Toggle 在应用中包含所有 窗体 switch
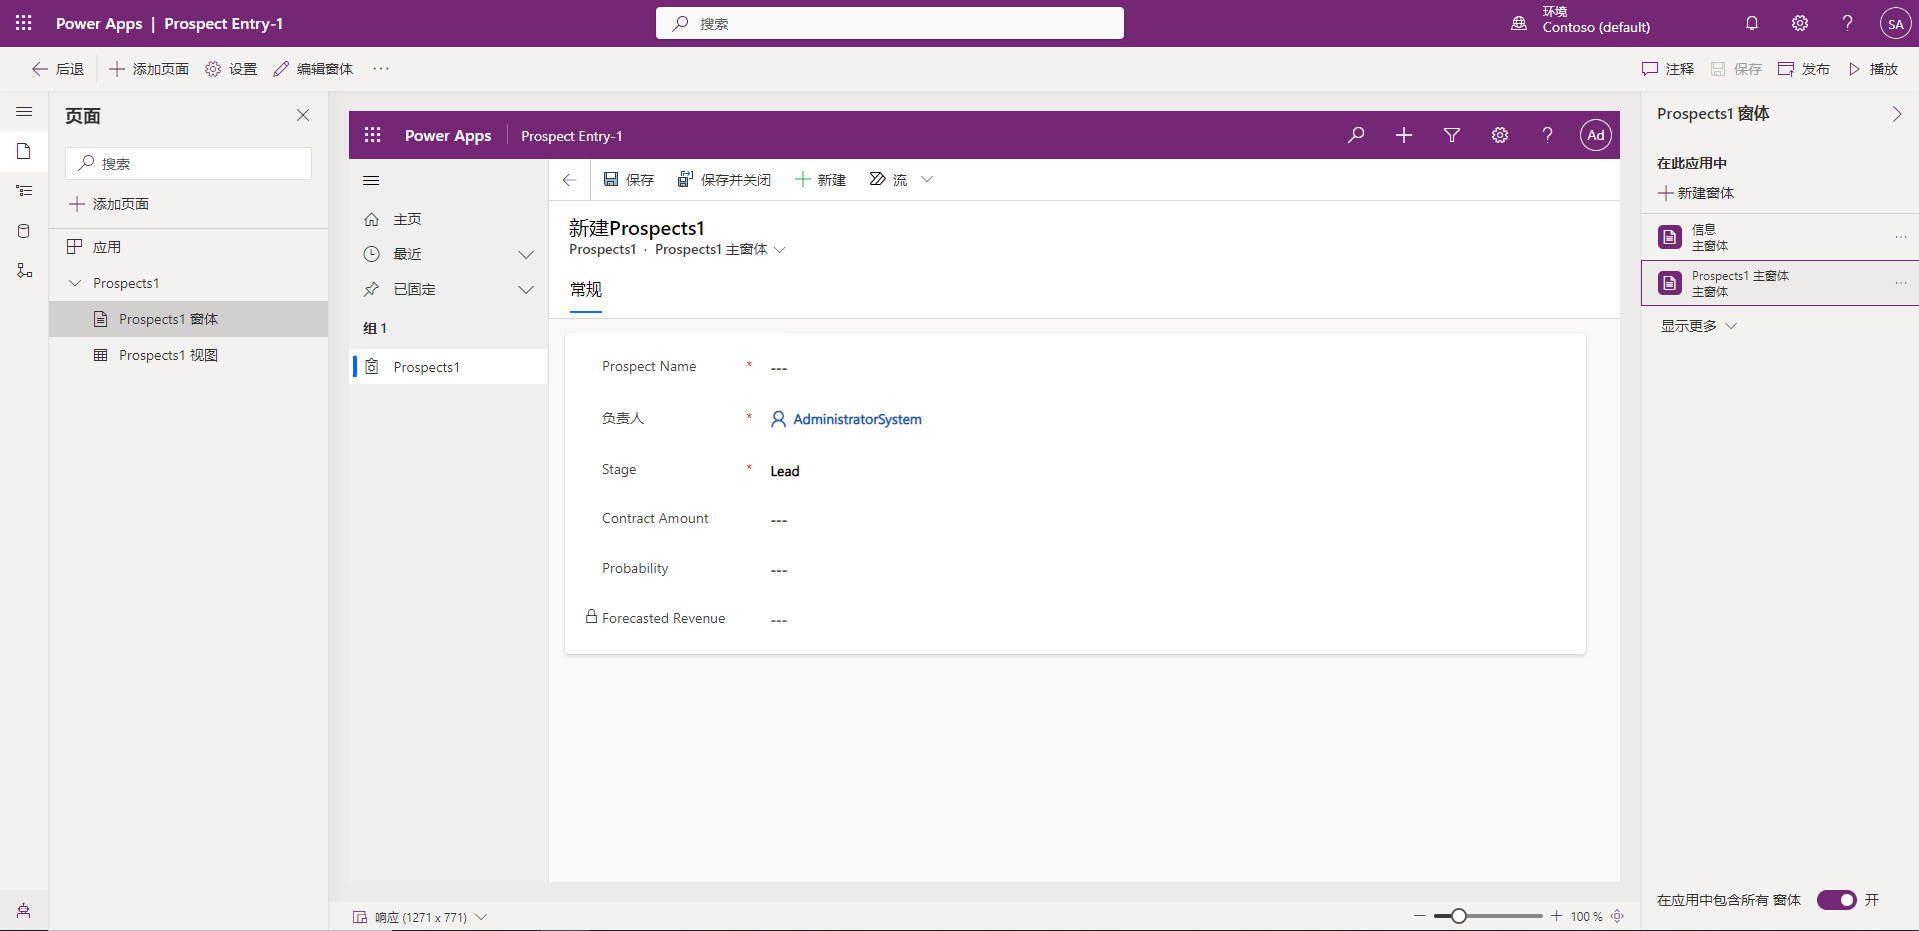This screenshot has width=1919, height=931. pyautogui.click(x=1836, y=900)
